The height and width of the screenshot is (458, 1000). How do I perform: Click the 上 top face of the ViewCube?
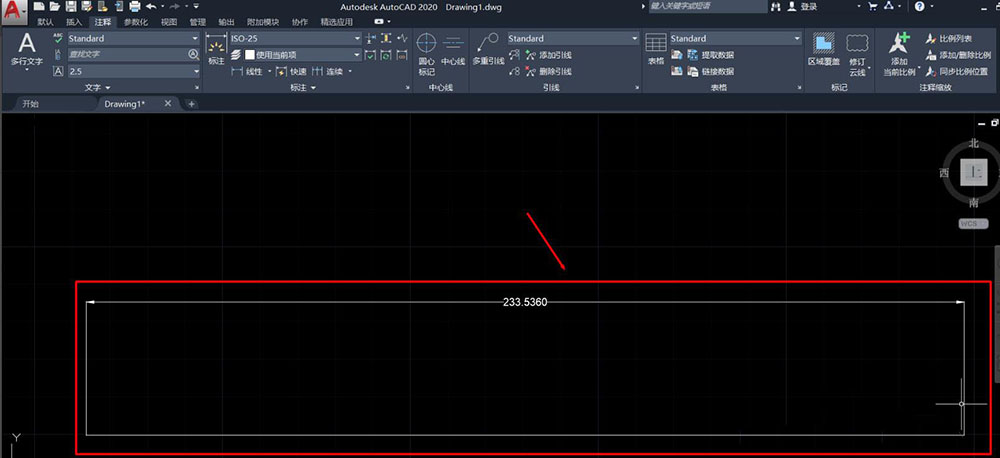coord(973,172)
